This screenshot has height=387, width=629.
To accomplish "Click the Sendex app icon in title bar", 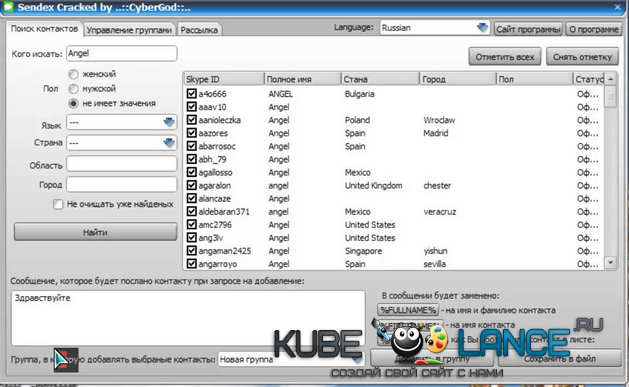I will point(8,6).
